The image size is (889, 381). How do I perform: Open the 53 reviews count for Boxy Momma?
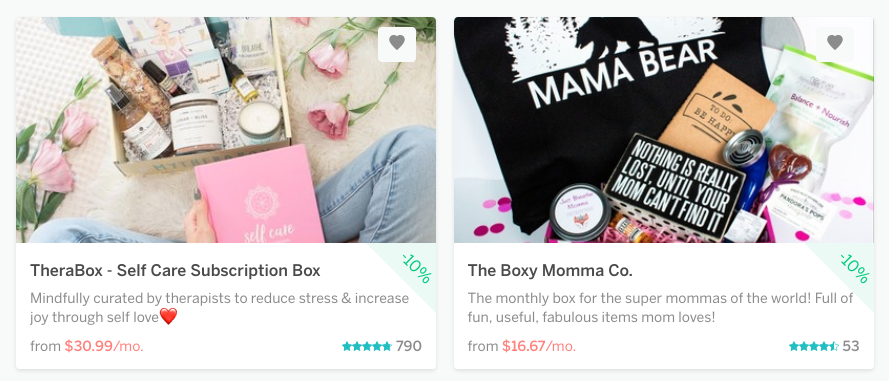[850, 346]
